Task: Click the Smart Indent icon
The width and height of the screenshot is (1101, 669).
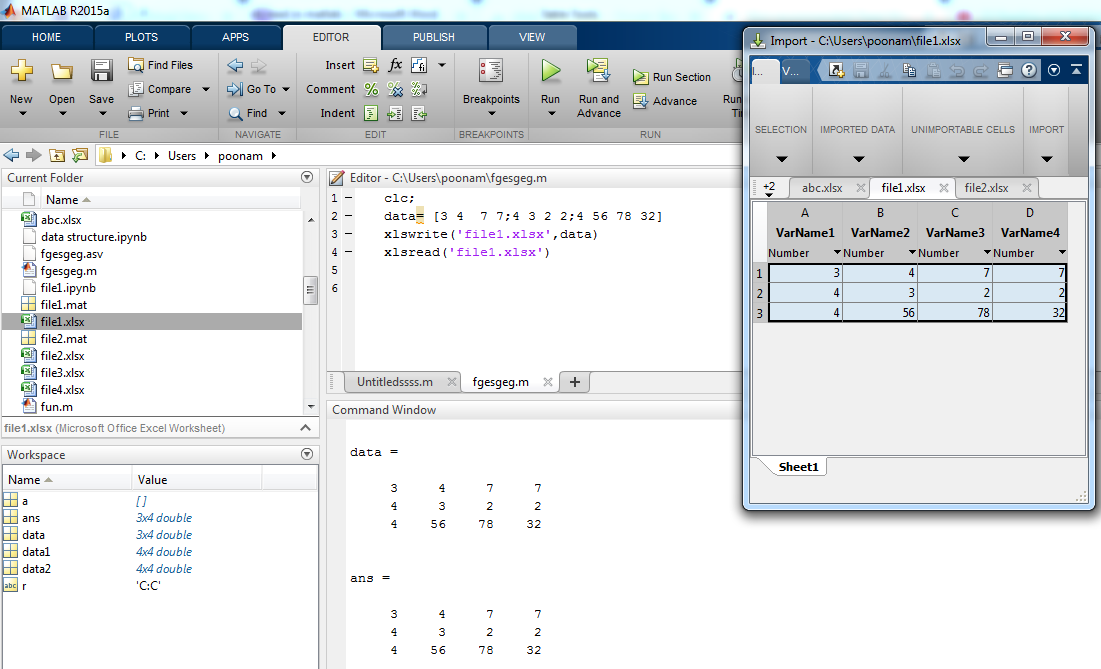Action: click(x=371, y=113)
